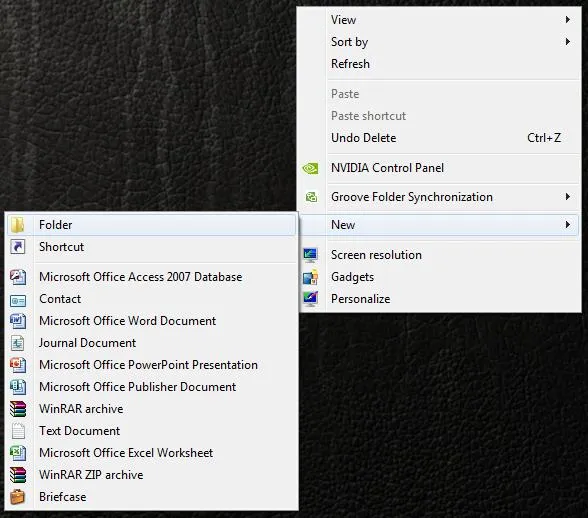
Task: Create a Microsoft Office PowerPoint Presentation
Action: point(152,365)
